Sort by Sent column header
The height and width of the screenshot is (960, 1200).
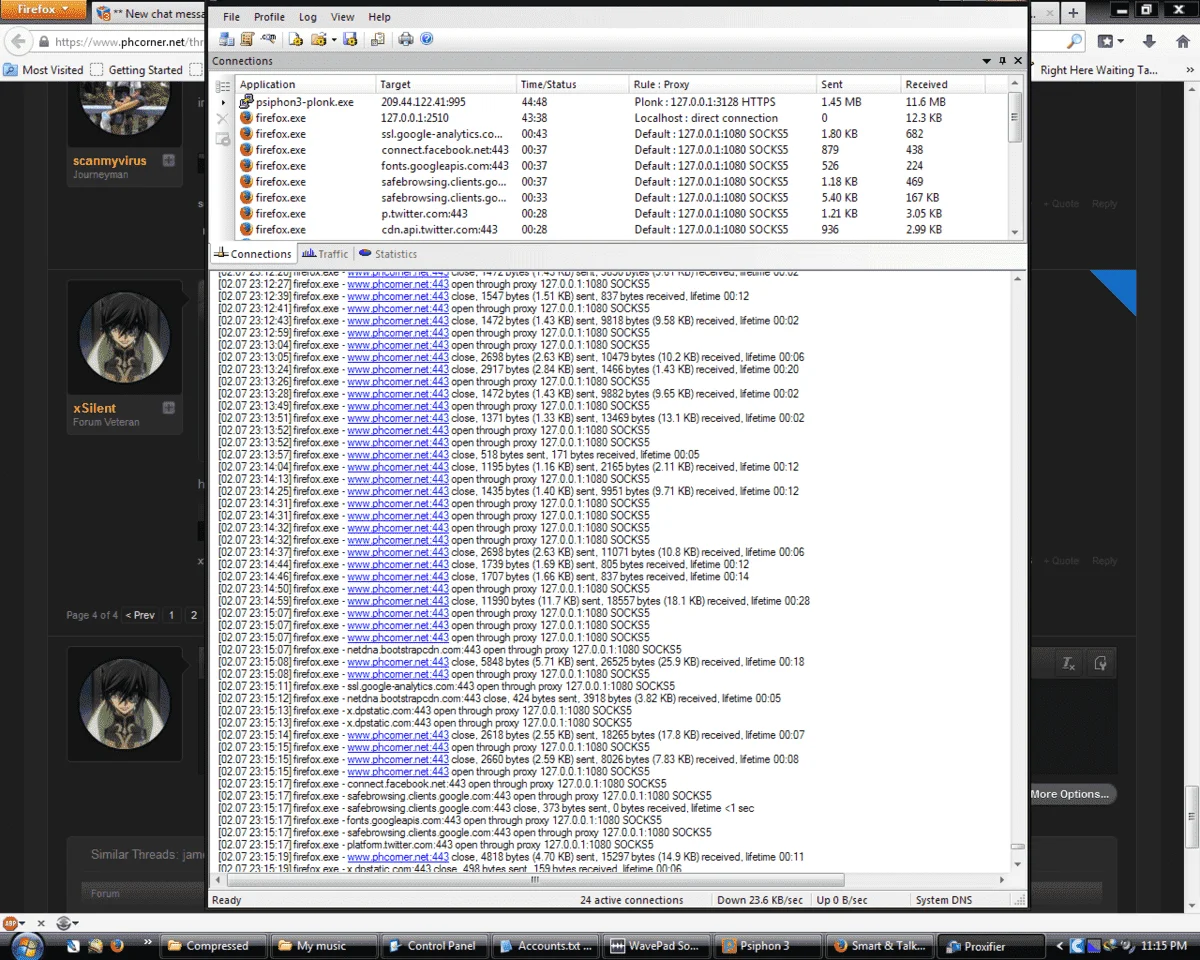coord(857,85)
